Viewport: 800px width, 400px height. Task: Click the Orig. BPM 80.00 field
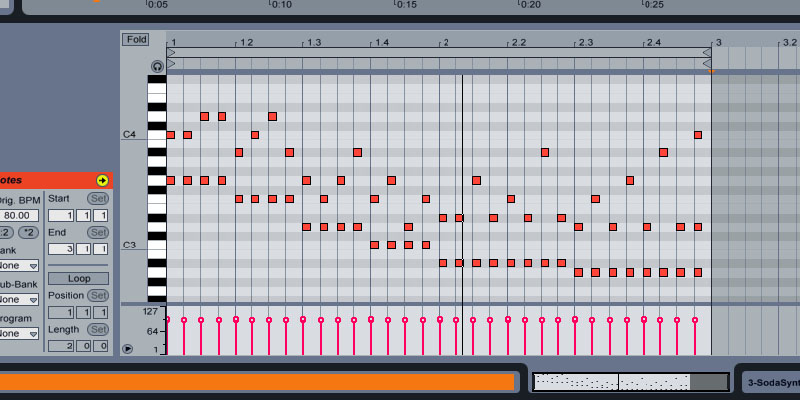click(20, 215)
